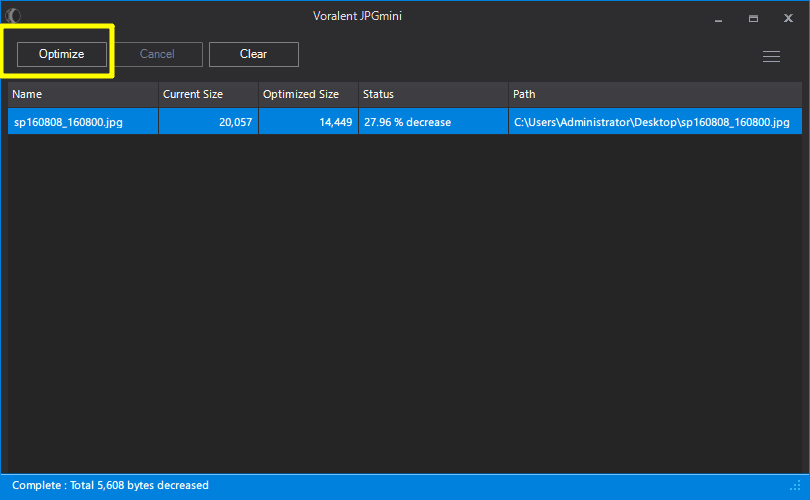Click the resize grip in bottom-right corner
The image size is (810, 500).
(x=796, y=487)
